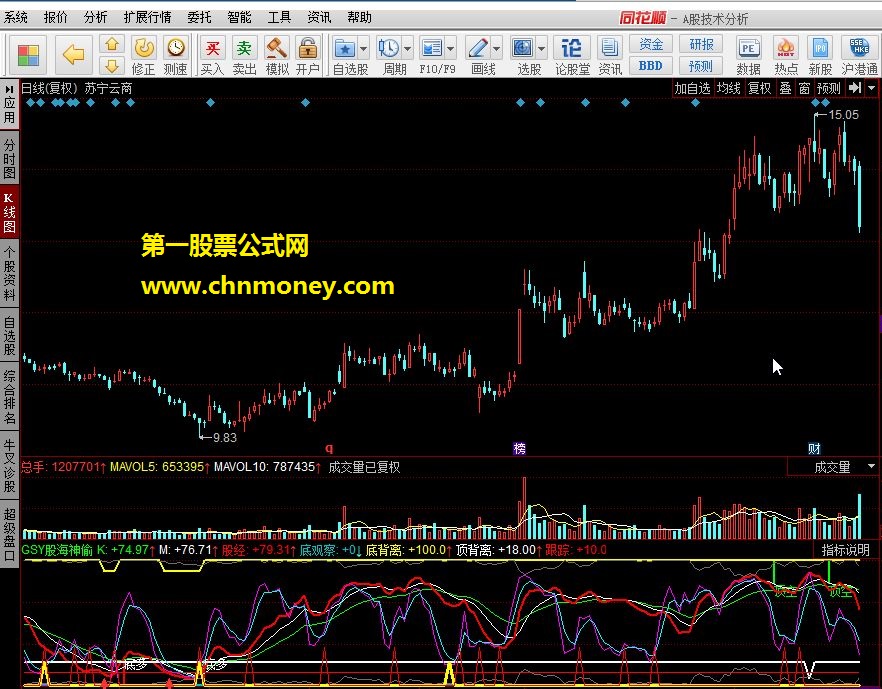Open the 个股资料 sidebar tab
882x689 pixels.
point(10,273)
